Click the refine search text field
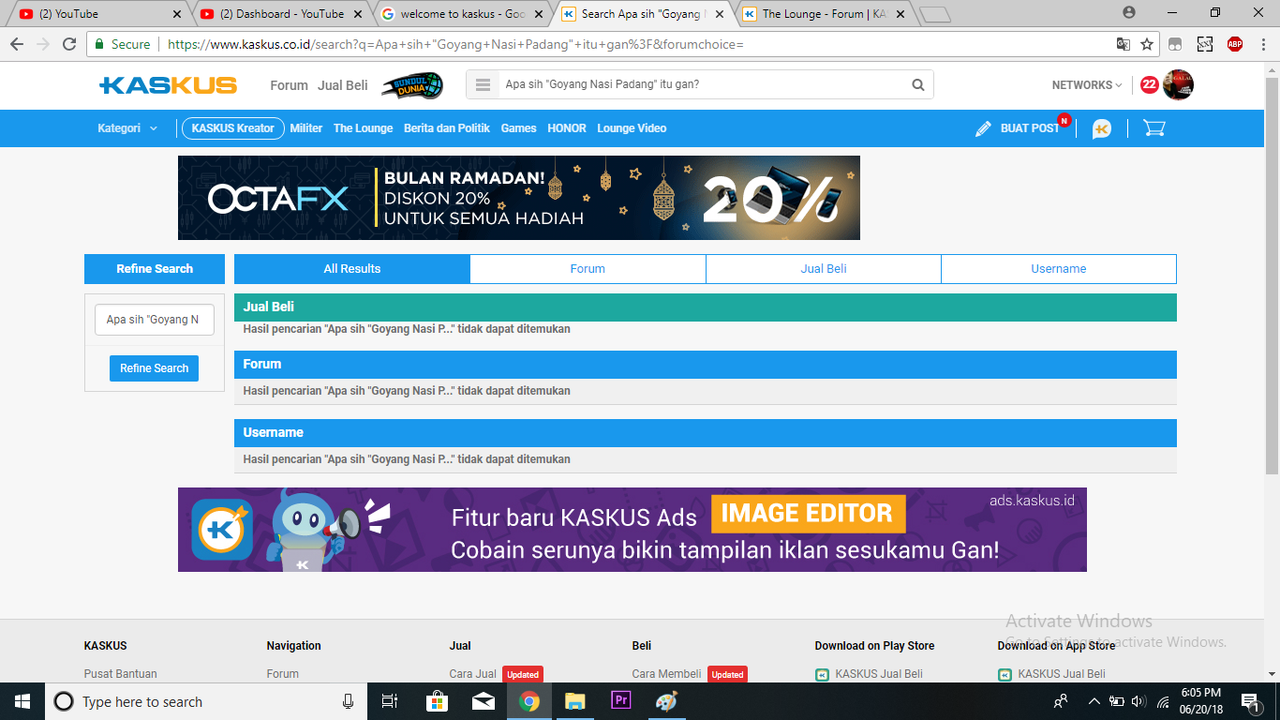 point(154,320)
